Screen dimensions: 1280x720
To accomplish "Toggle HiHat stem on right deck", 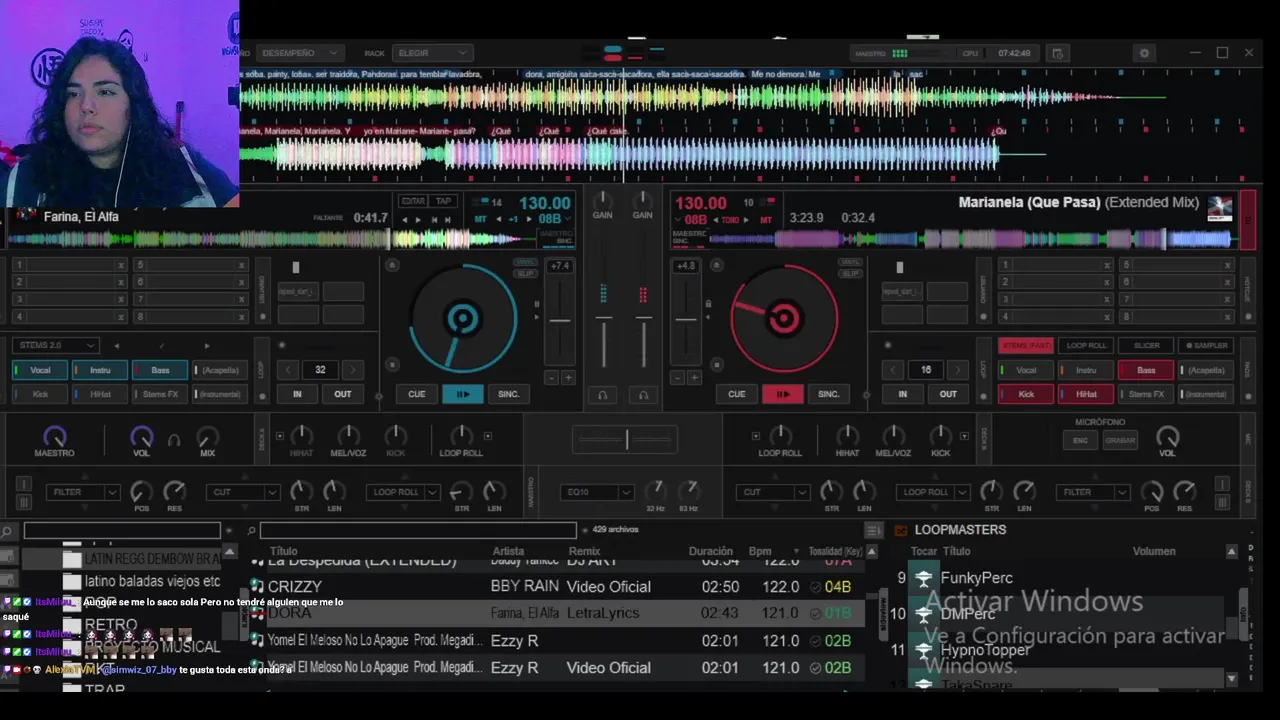I will click(x=1086, y=394).
